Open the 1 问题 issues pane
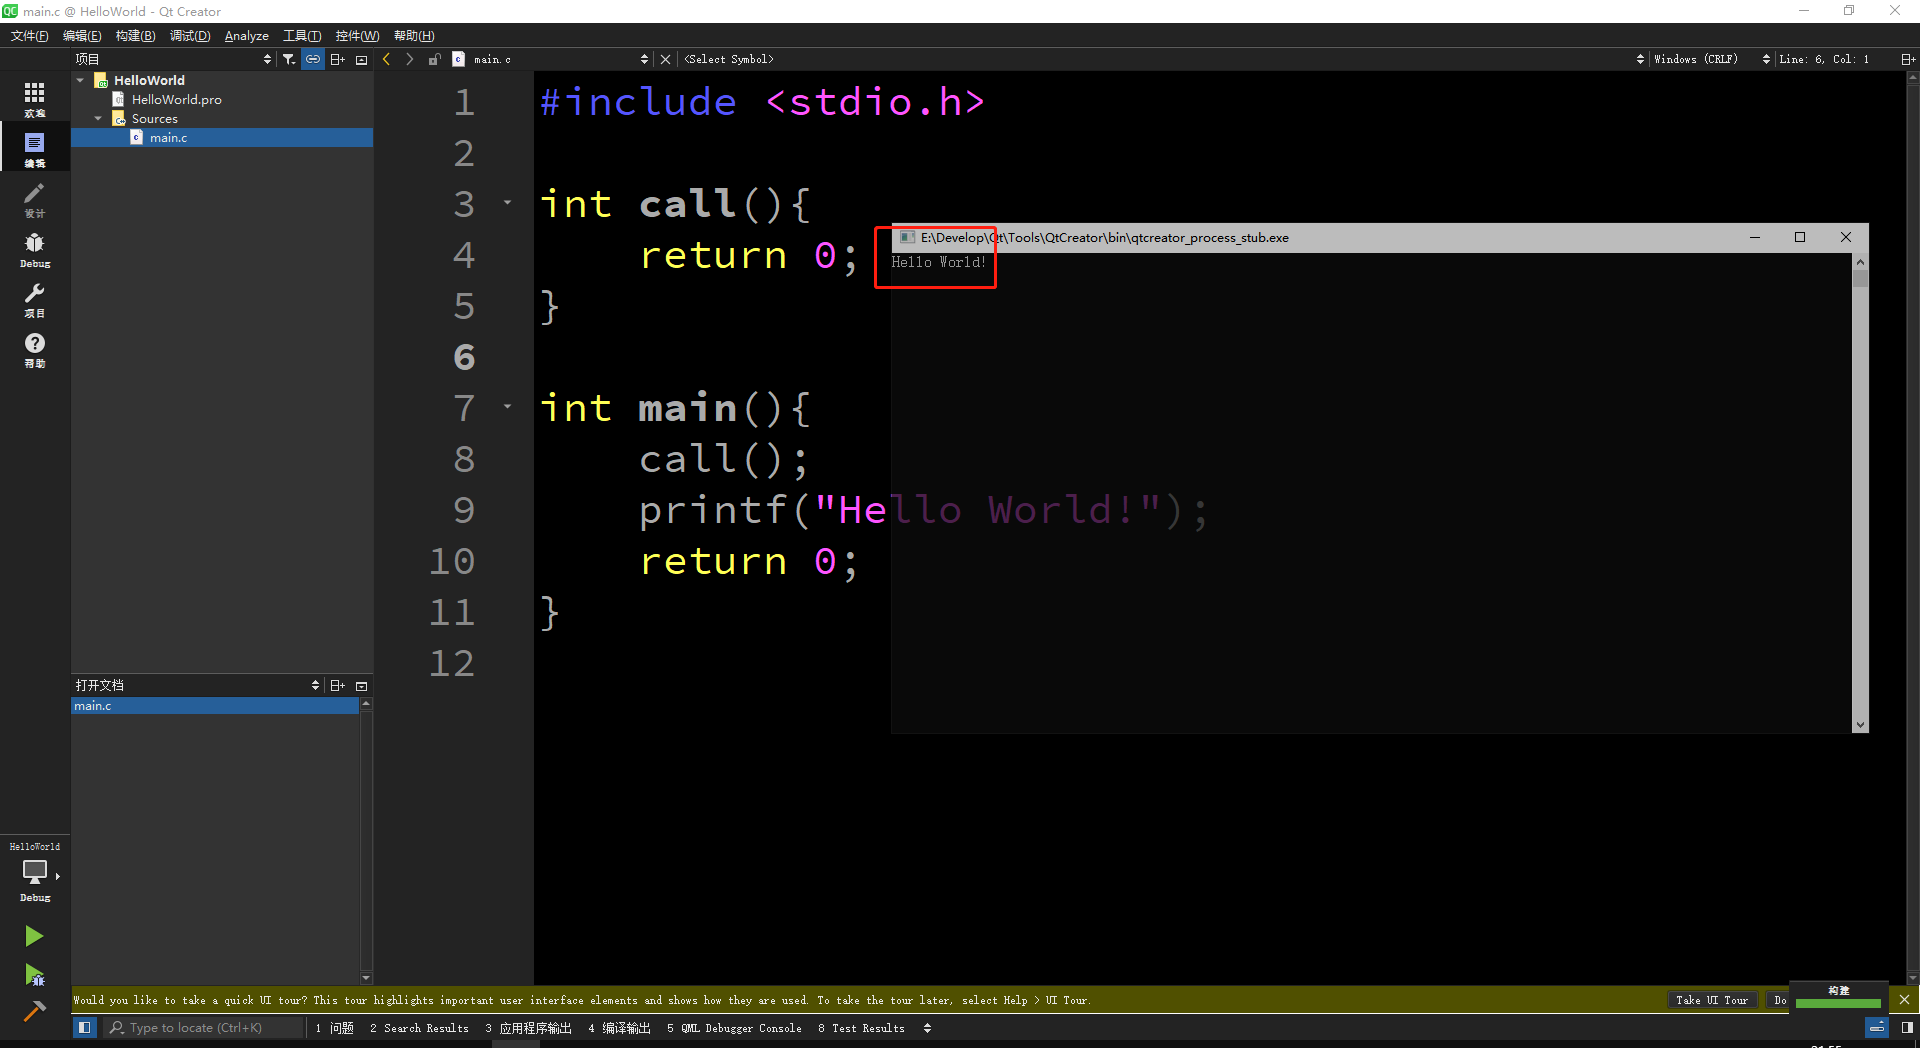 [x=335, y=1027]
